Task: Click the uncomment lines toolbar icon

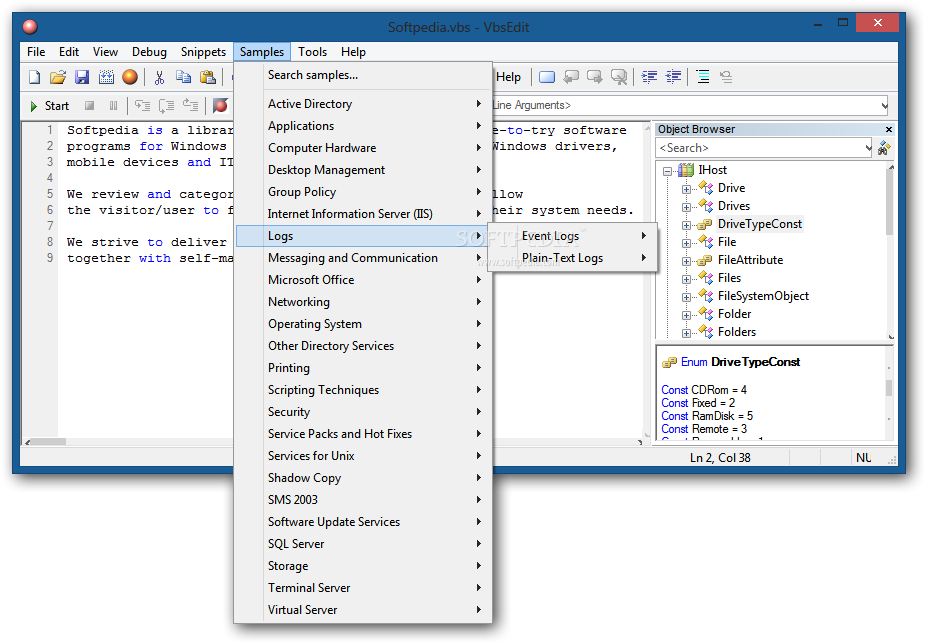Action: click(x=726, y=77)
